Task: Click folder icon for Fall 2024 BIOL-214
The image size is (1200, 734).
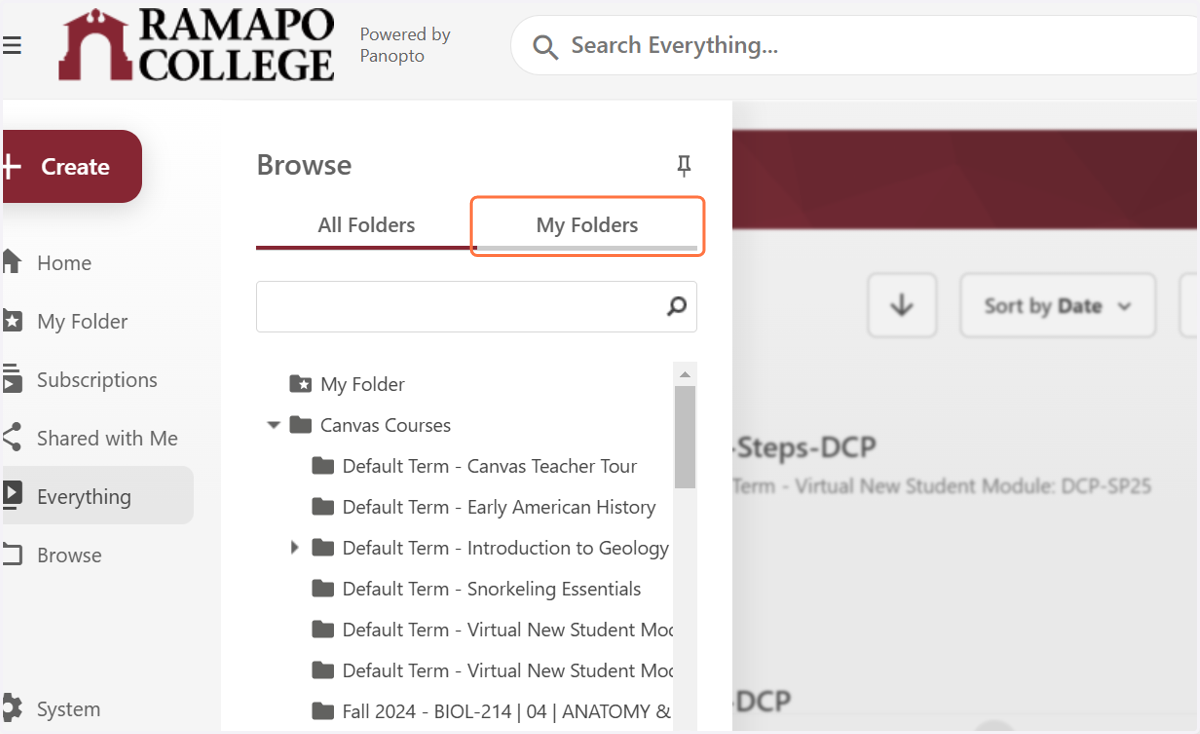Action: click(322, 712)
